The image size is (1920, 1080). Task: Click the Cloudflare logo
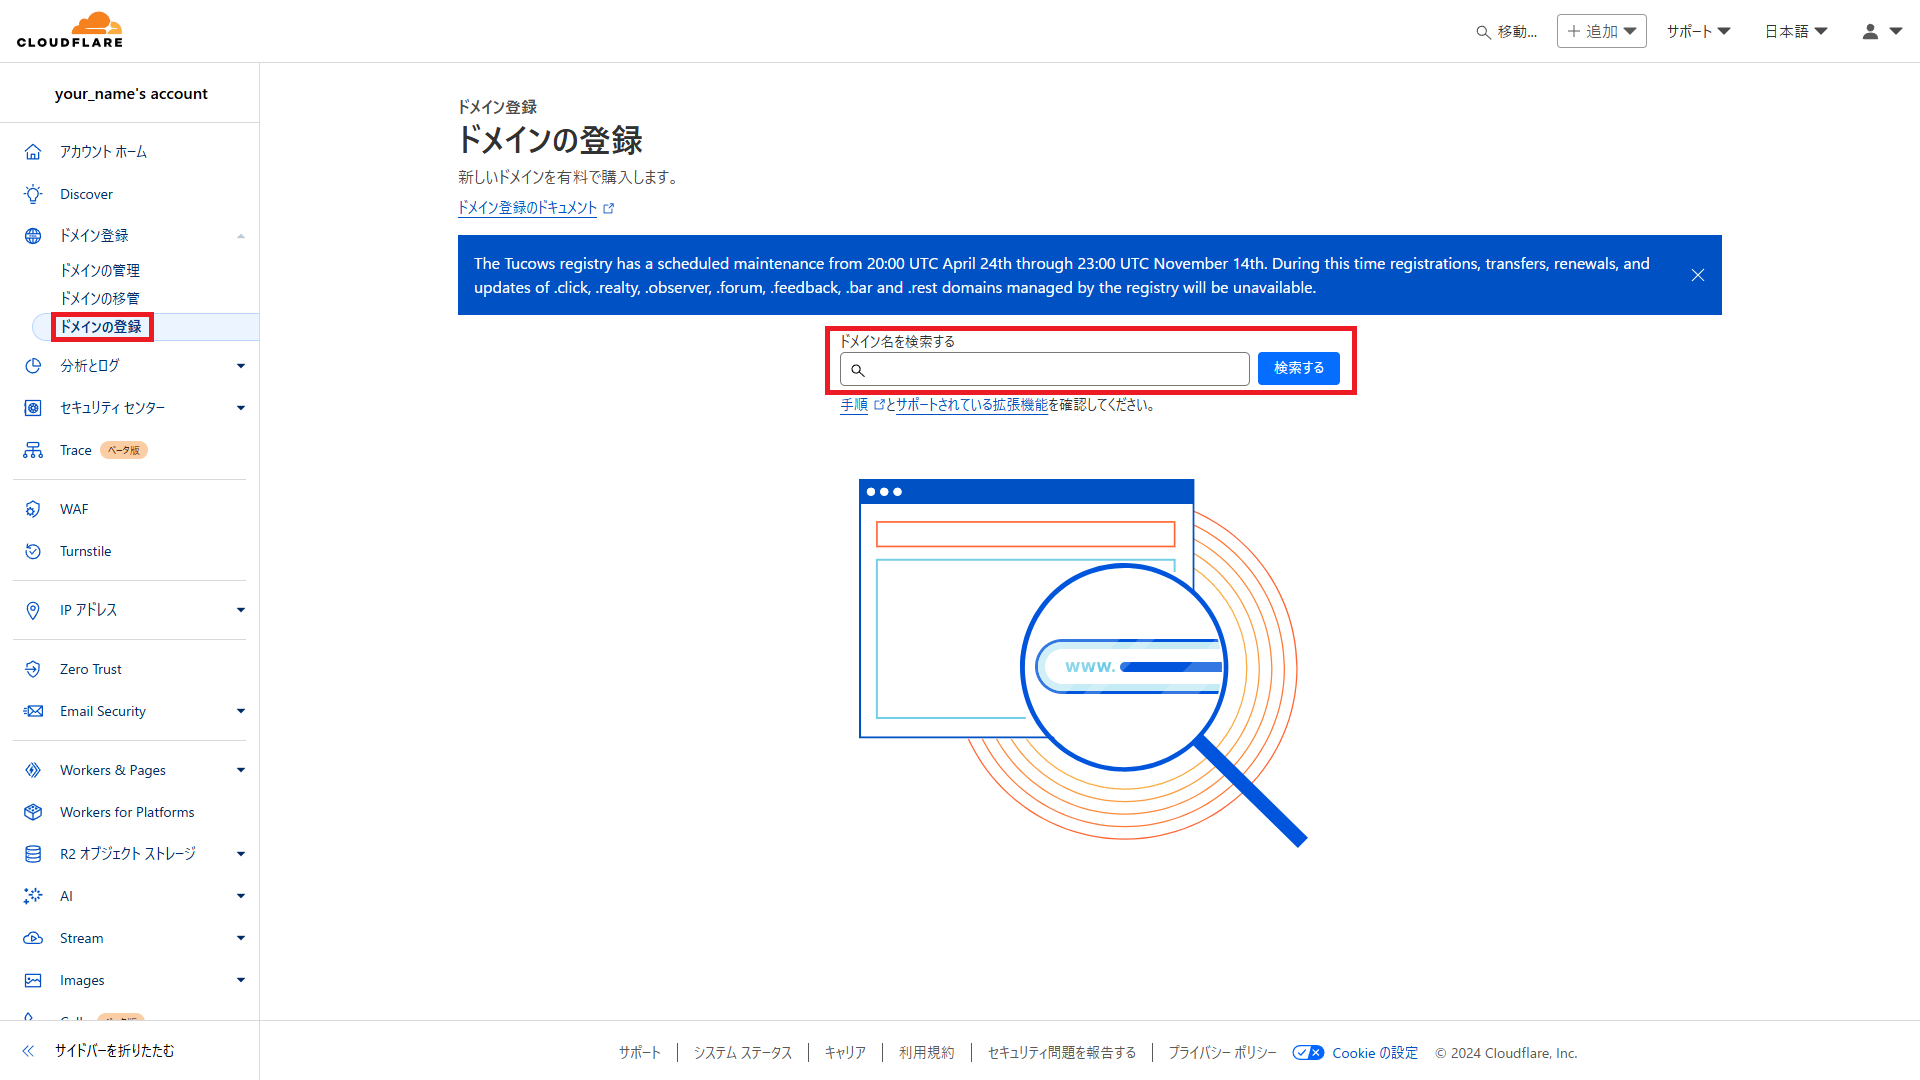[x=70, y=30]
